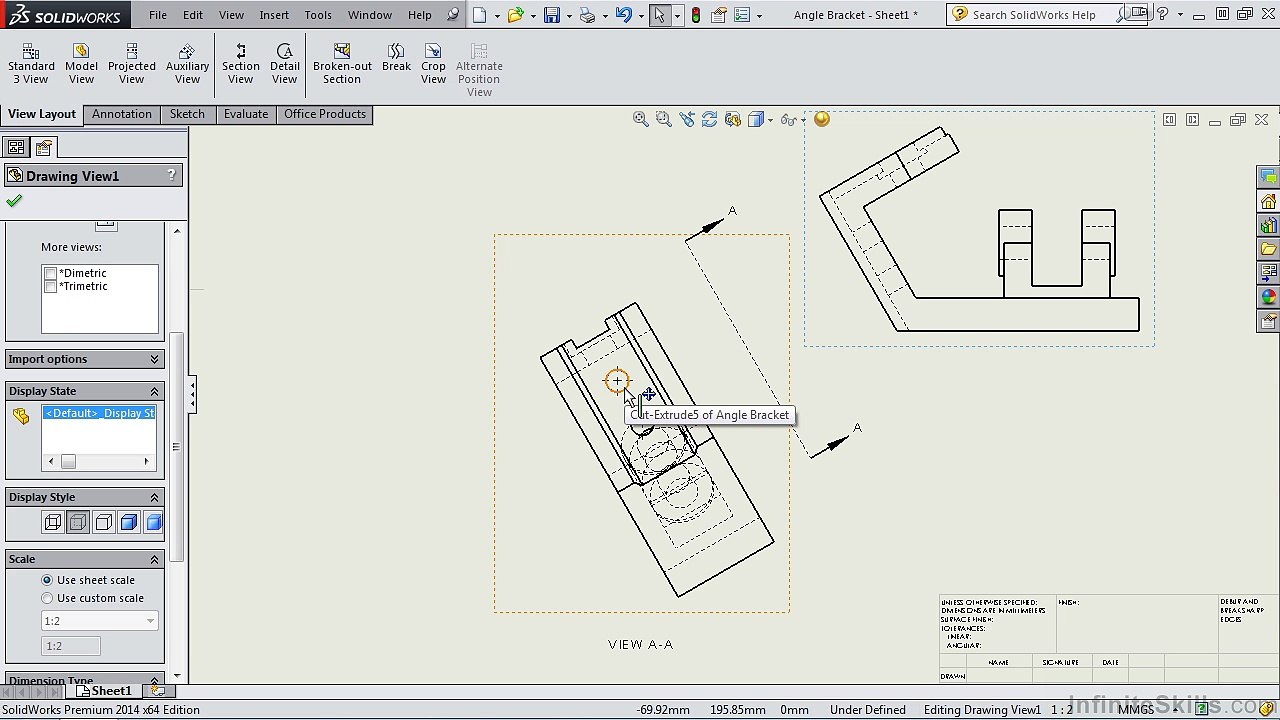Collapse the Display Style section

(154, 497)
